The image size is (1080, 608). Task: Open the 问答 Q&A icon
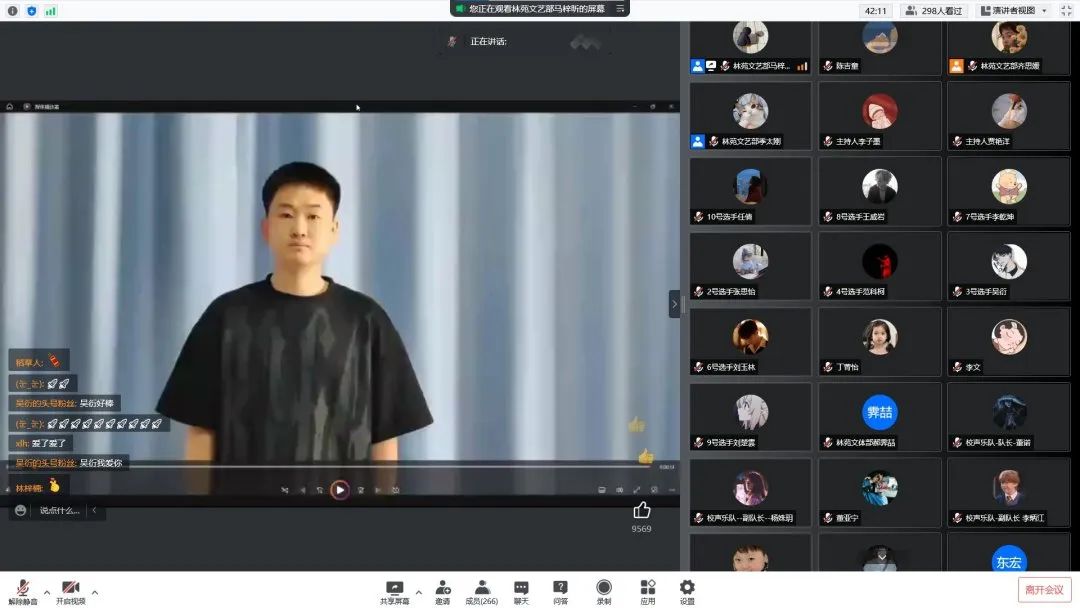[x=561, y=587]
